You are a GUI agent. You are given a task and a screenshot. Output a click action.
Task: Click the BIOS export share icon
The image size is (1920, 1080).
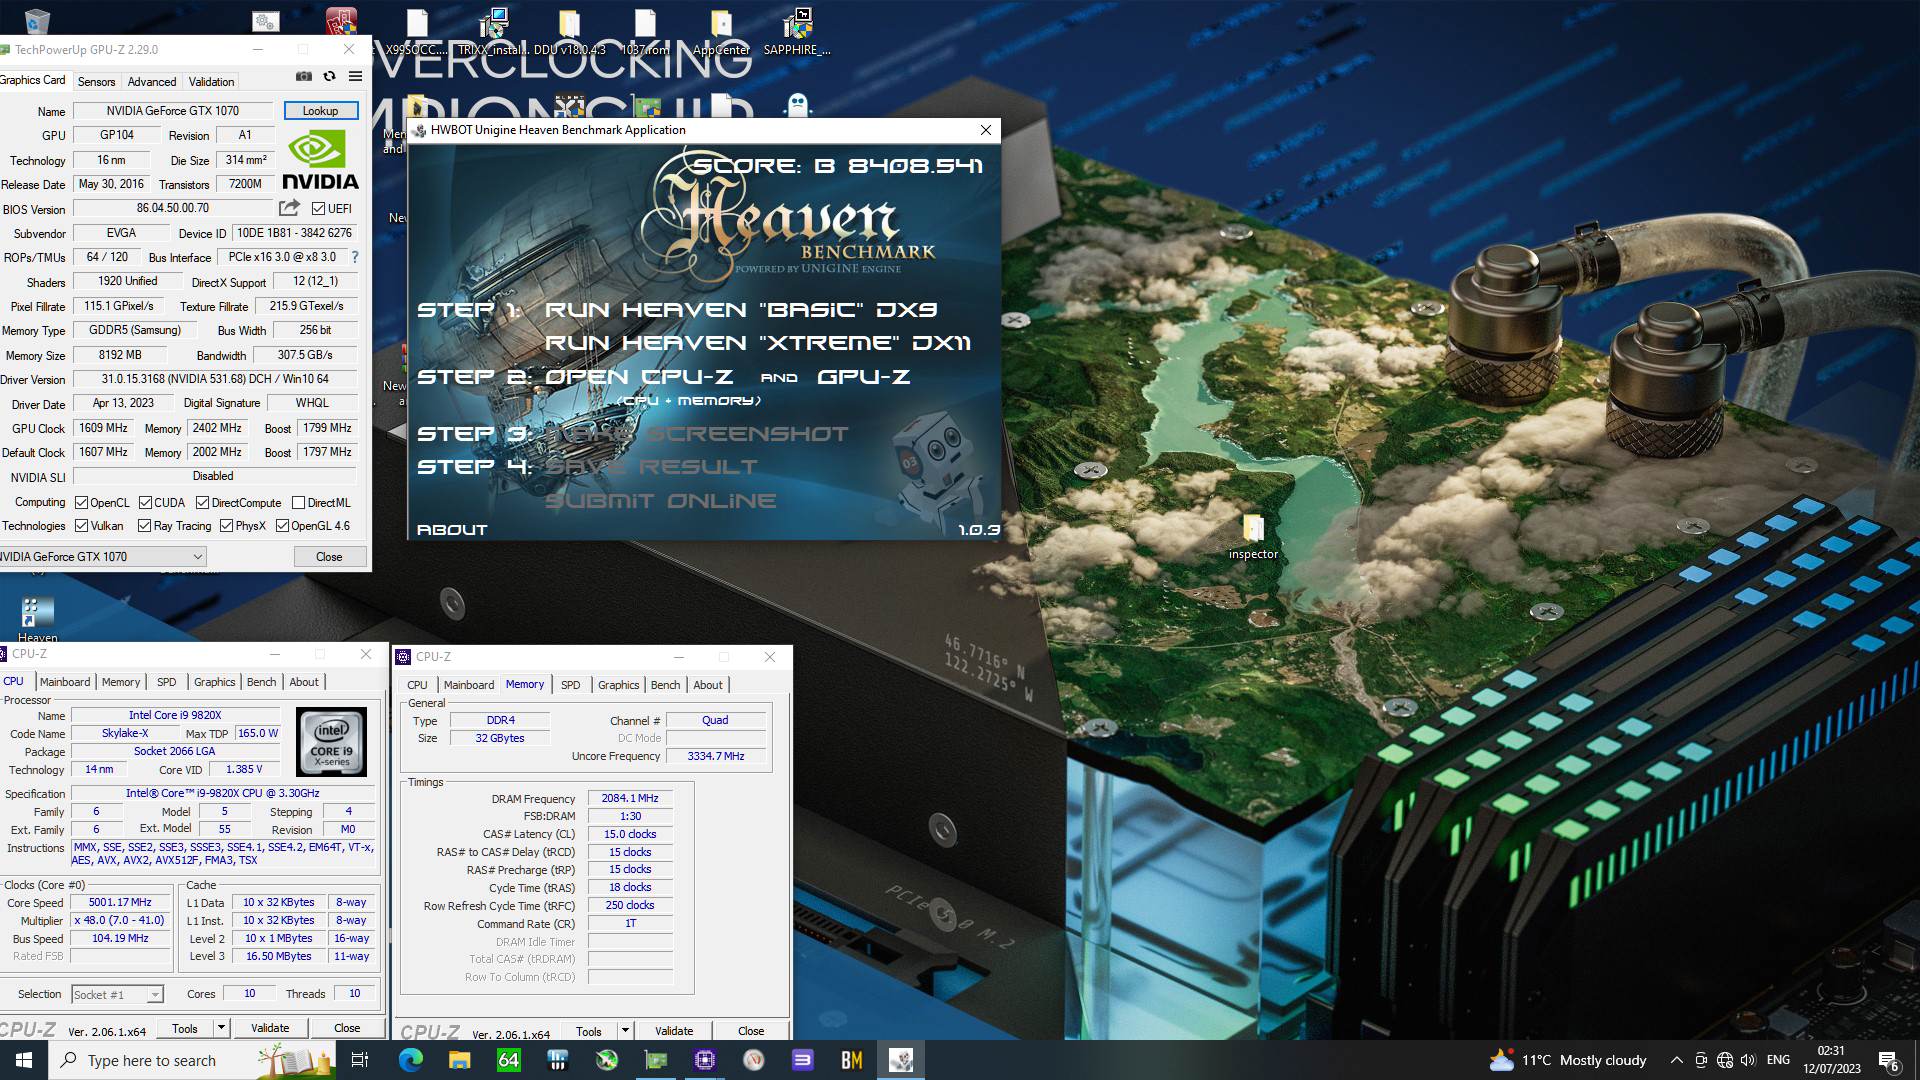point(289,208)
